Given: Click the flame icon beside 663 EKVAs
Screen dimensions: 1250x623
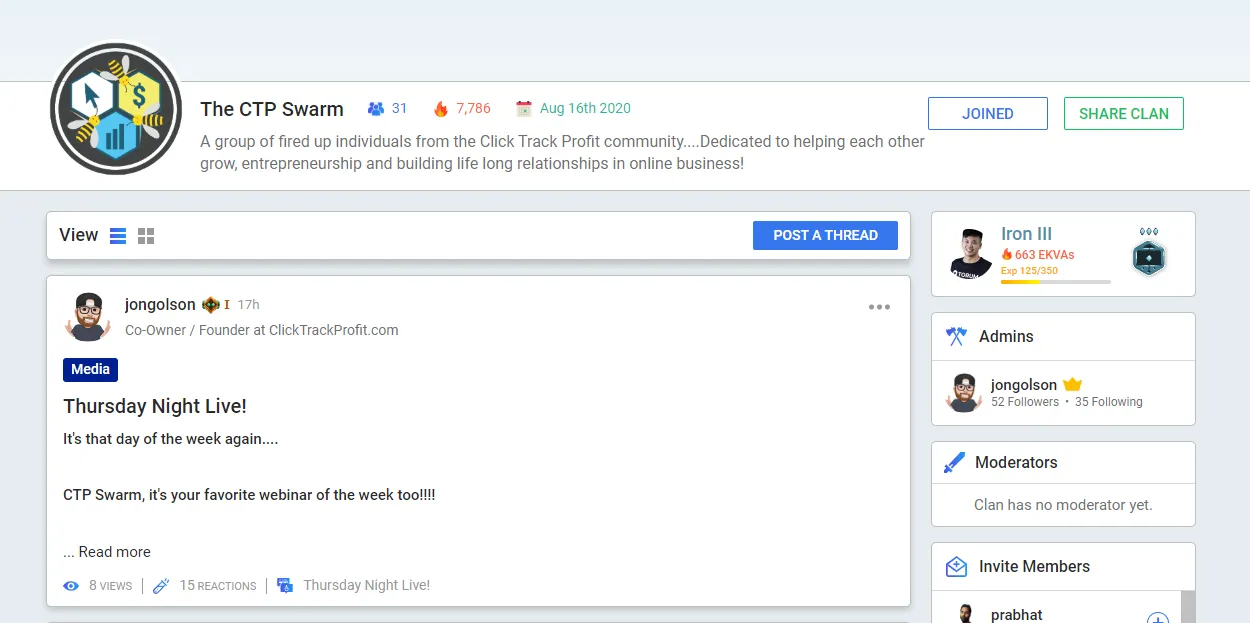Looking at the screenshot, I should click(1007, 255).
